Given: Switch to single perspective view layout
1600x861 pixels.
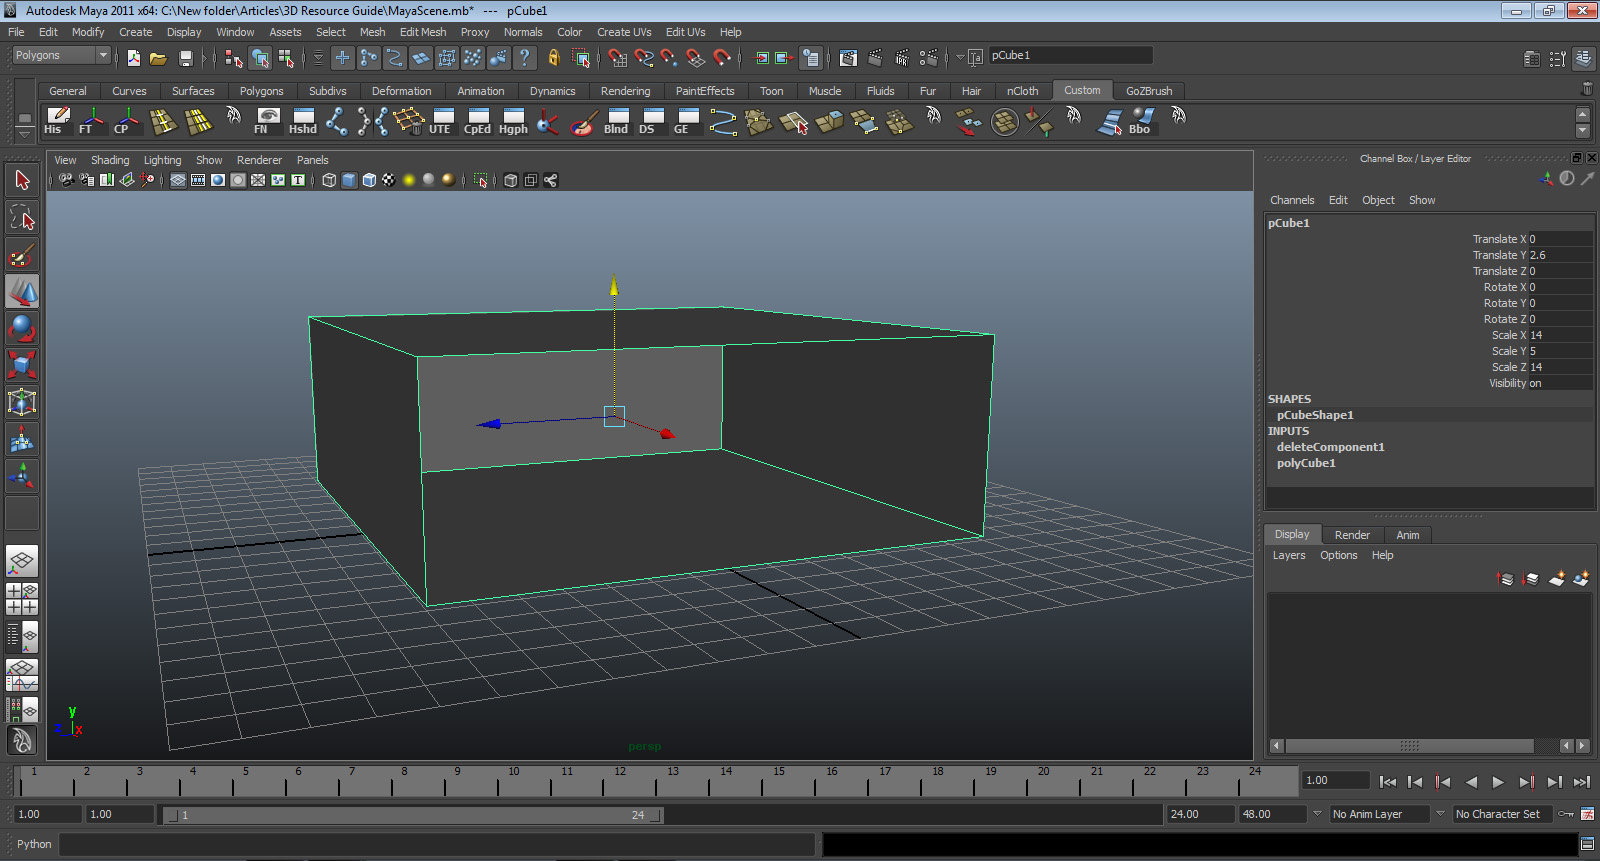Looking at the screenshot, I should click(22, 560).
